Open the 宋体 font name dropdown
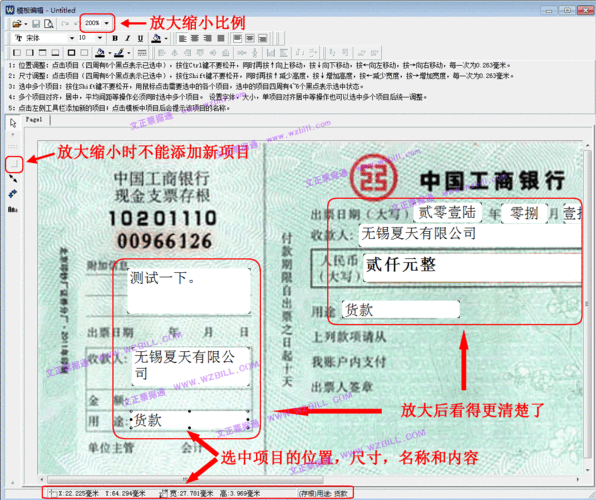Screen dimensions: 596x500 point(71,38)
